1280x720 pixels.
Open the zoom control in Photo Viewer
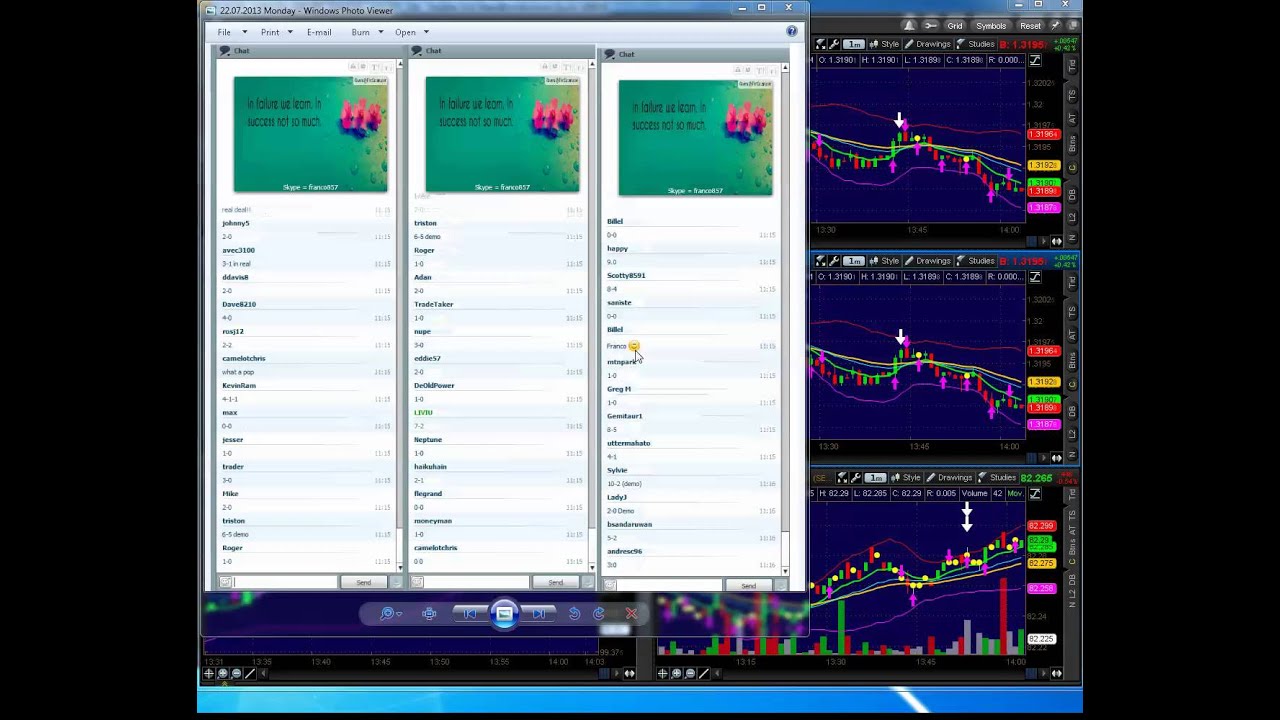[x=390, y=614]
